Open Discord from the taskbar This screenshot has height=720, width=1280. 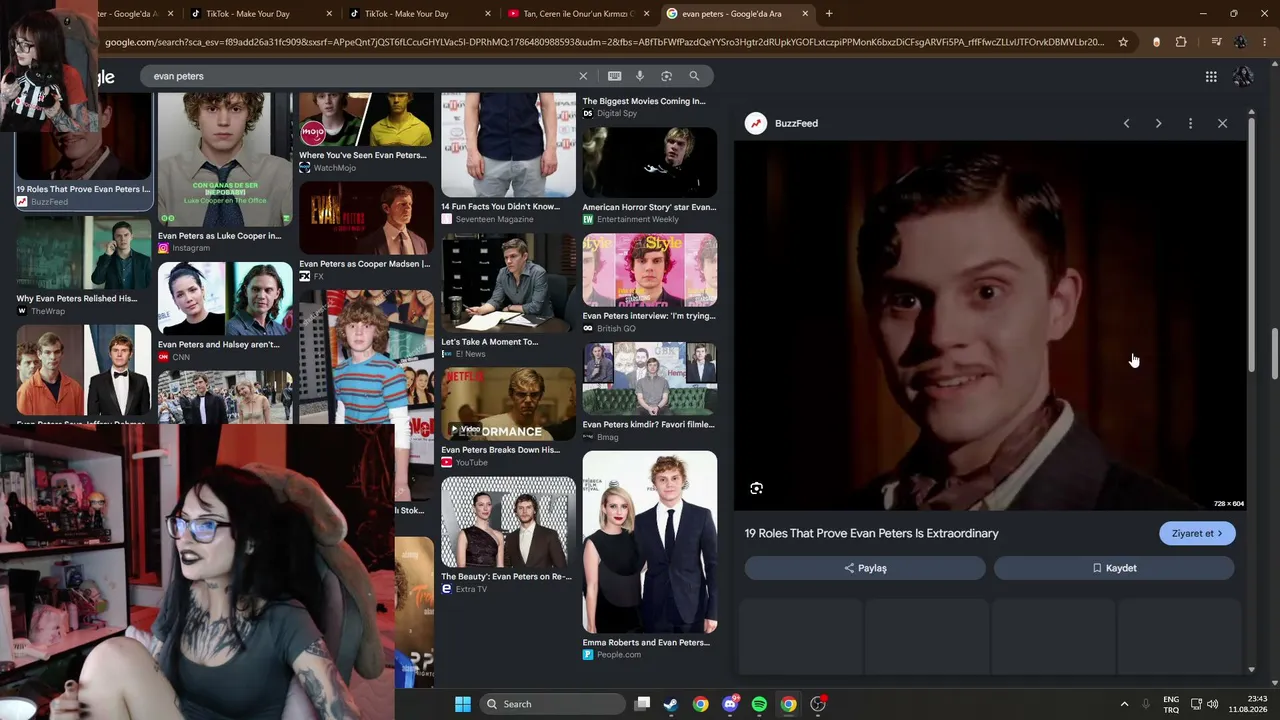point(730,704)
